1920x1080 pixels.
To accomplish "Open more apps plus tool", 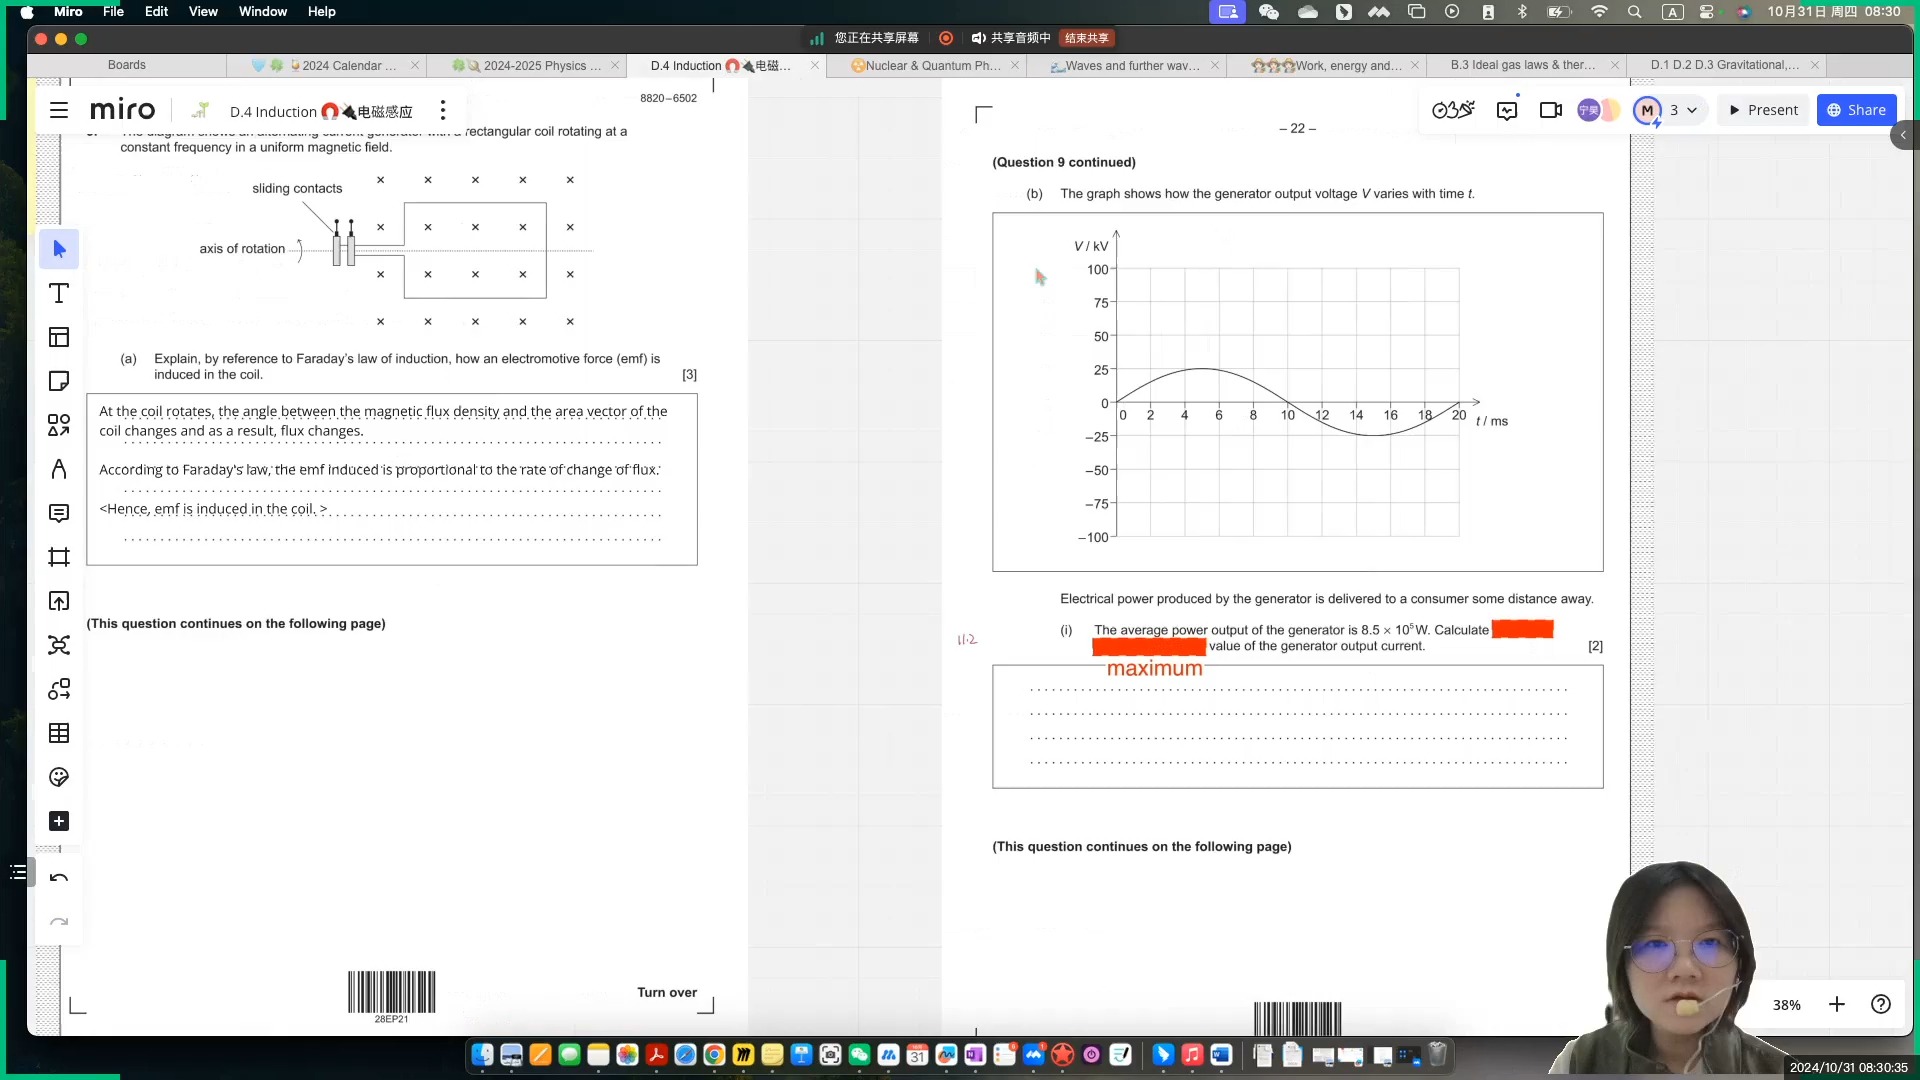I will click(x=59, y=821).
